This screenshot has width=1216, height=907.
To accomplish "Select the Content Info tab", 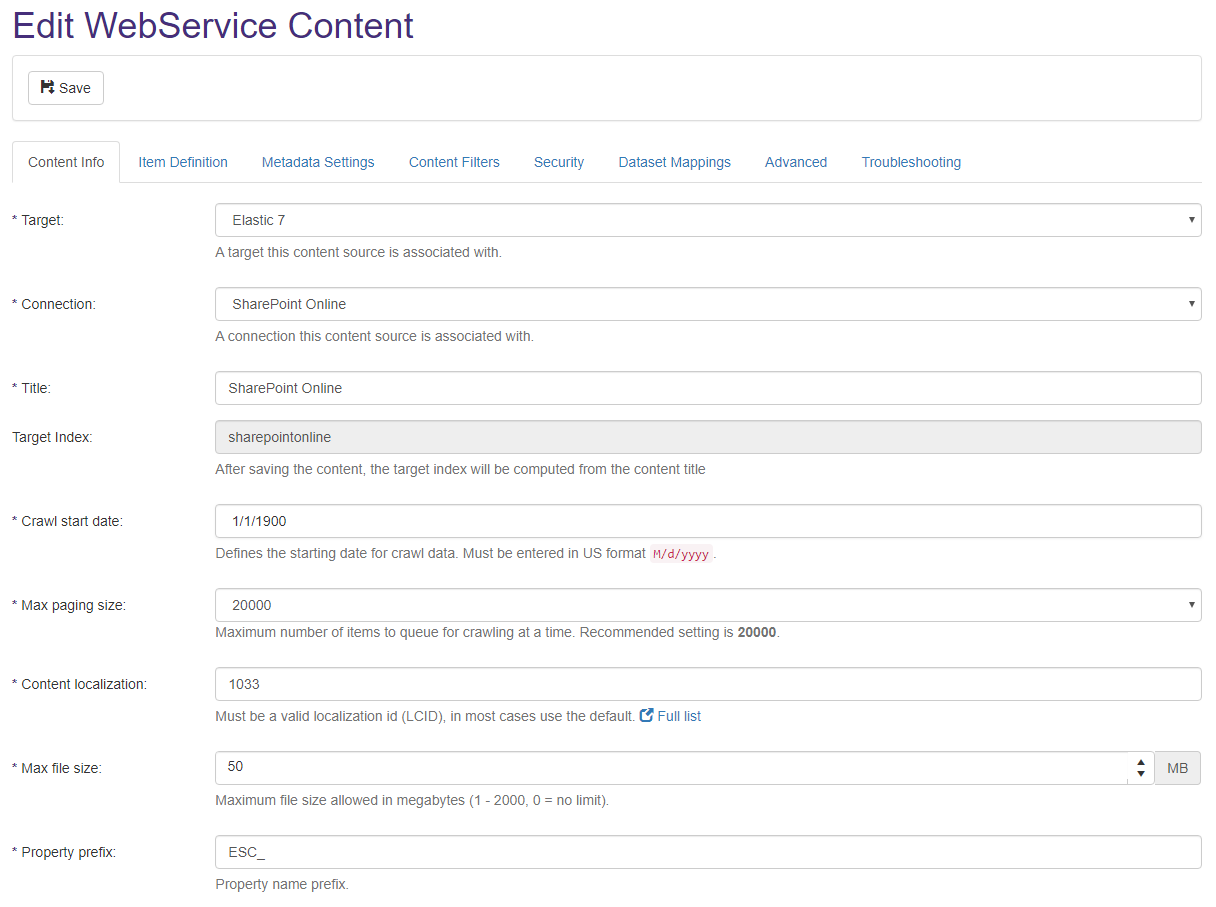I will click(x=66, y=162).
